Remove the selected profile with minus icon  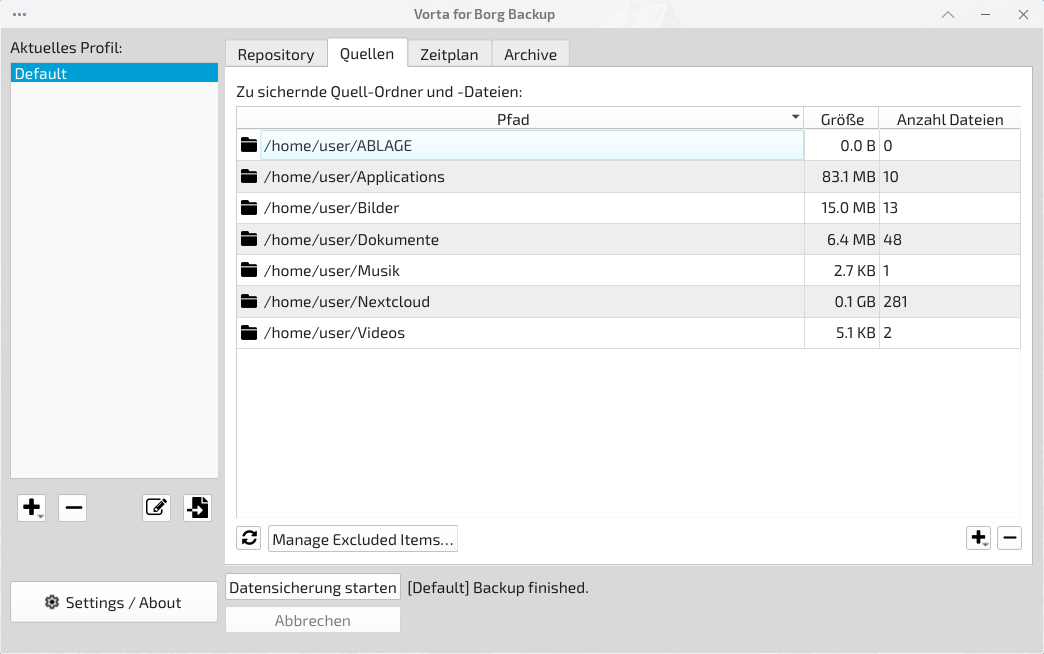tap(72, 508)
